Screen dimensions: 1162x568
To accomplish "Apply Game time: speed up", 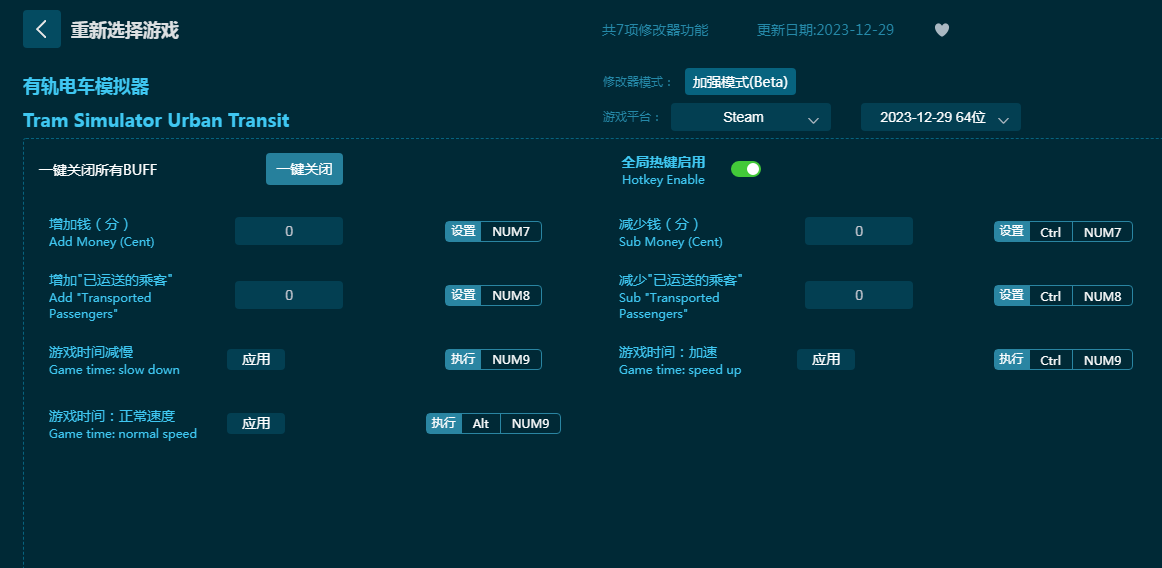I will [x=826, y=359].
